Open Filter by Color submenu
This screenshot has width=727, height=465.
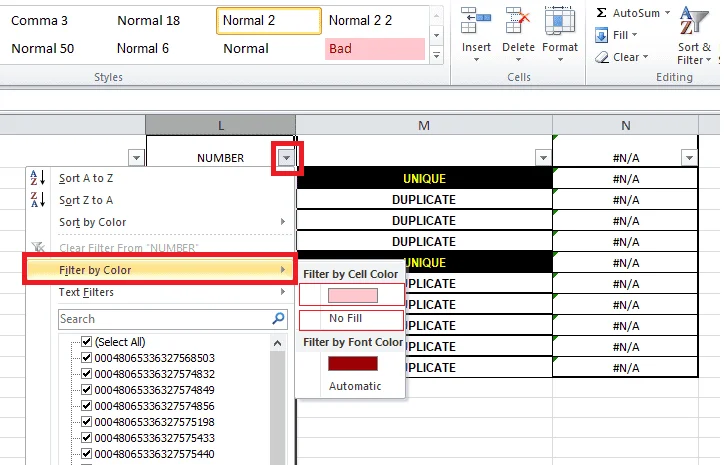point(160,270)
